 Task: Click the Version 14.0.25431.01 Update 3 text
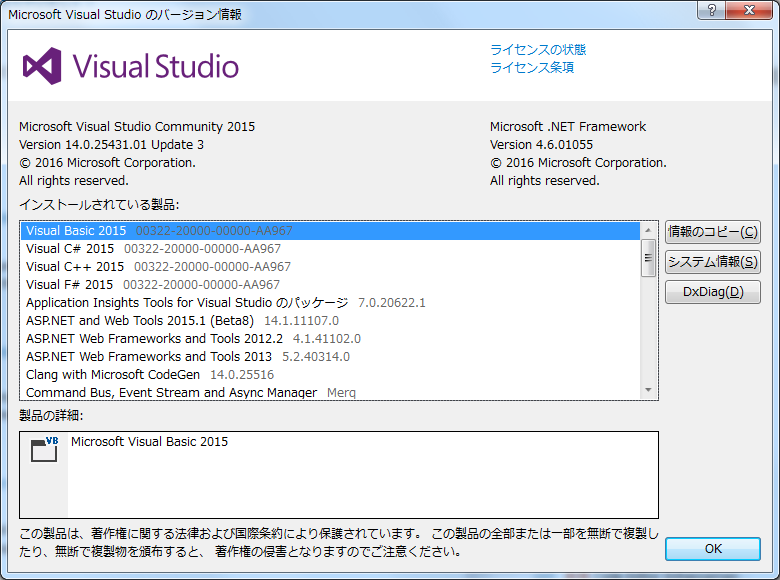point(111,145)
